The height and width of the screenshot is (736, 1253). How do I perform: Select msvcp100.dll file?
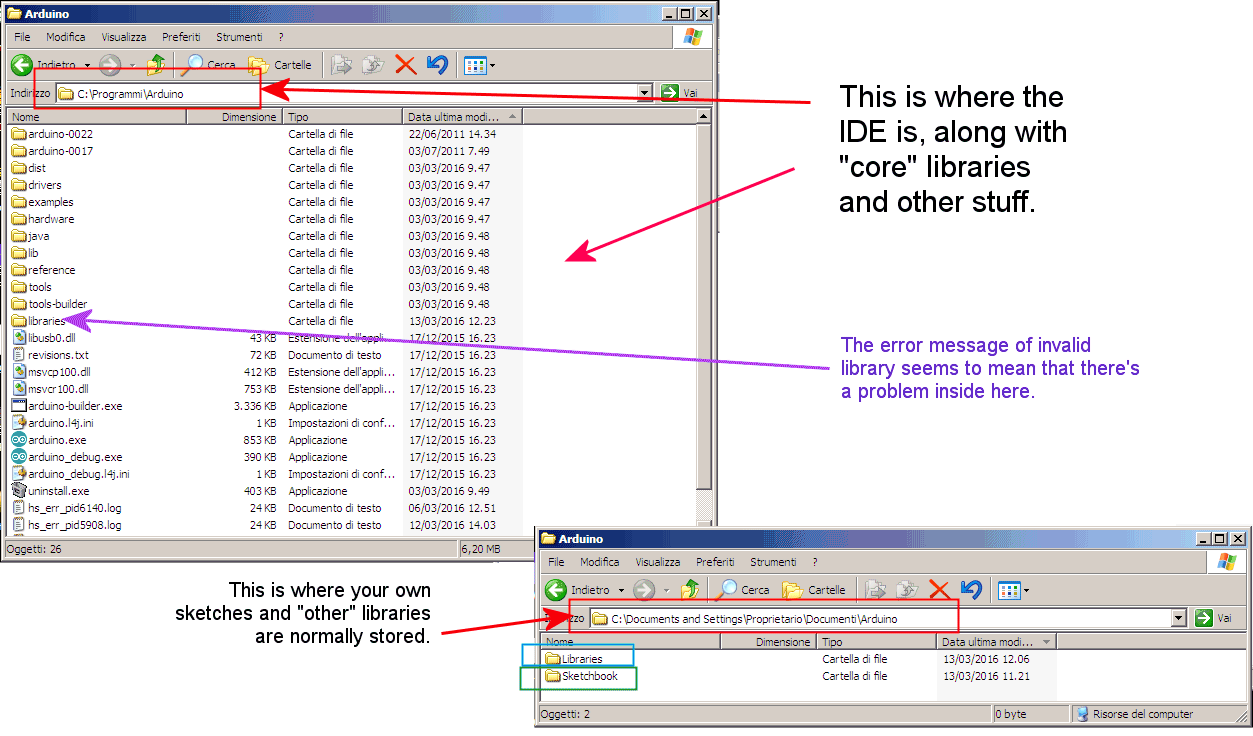(50, 372)
